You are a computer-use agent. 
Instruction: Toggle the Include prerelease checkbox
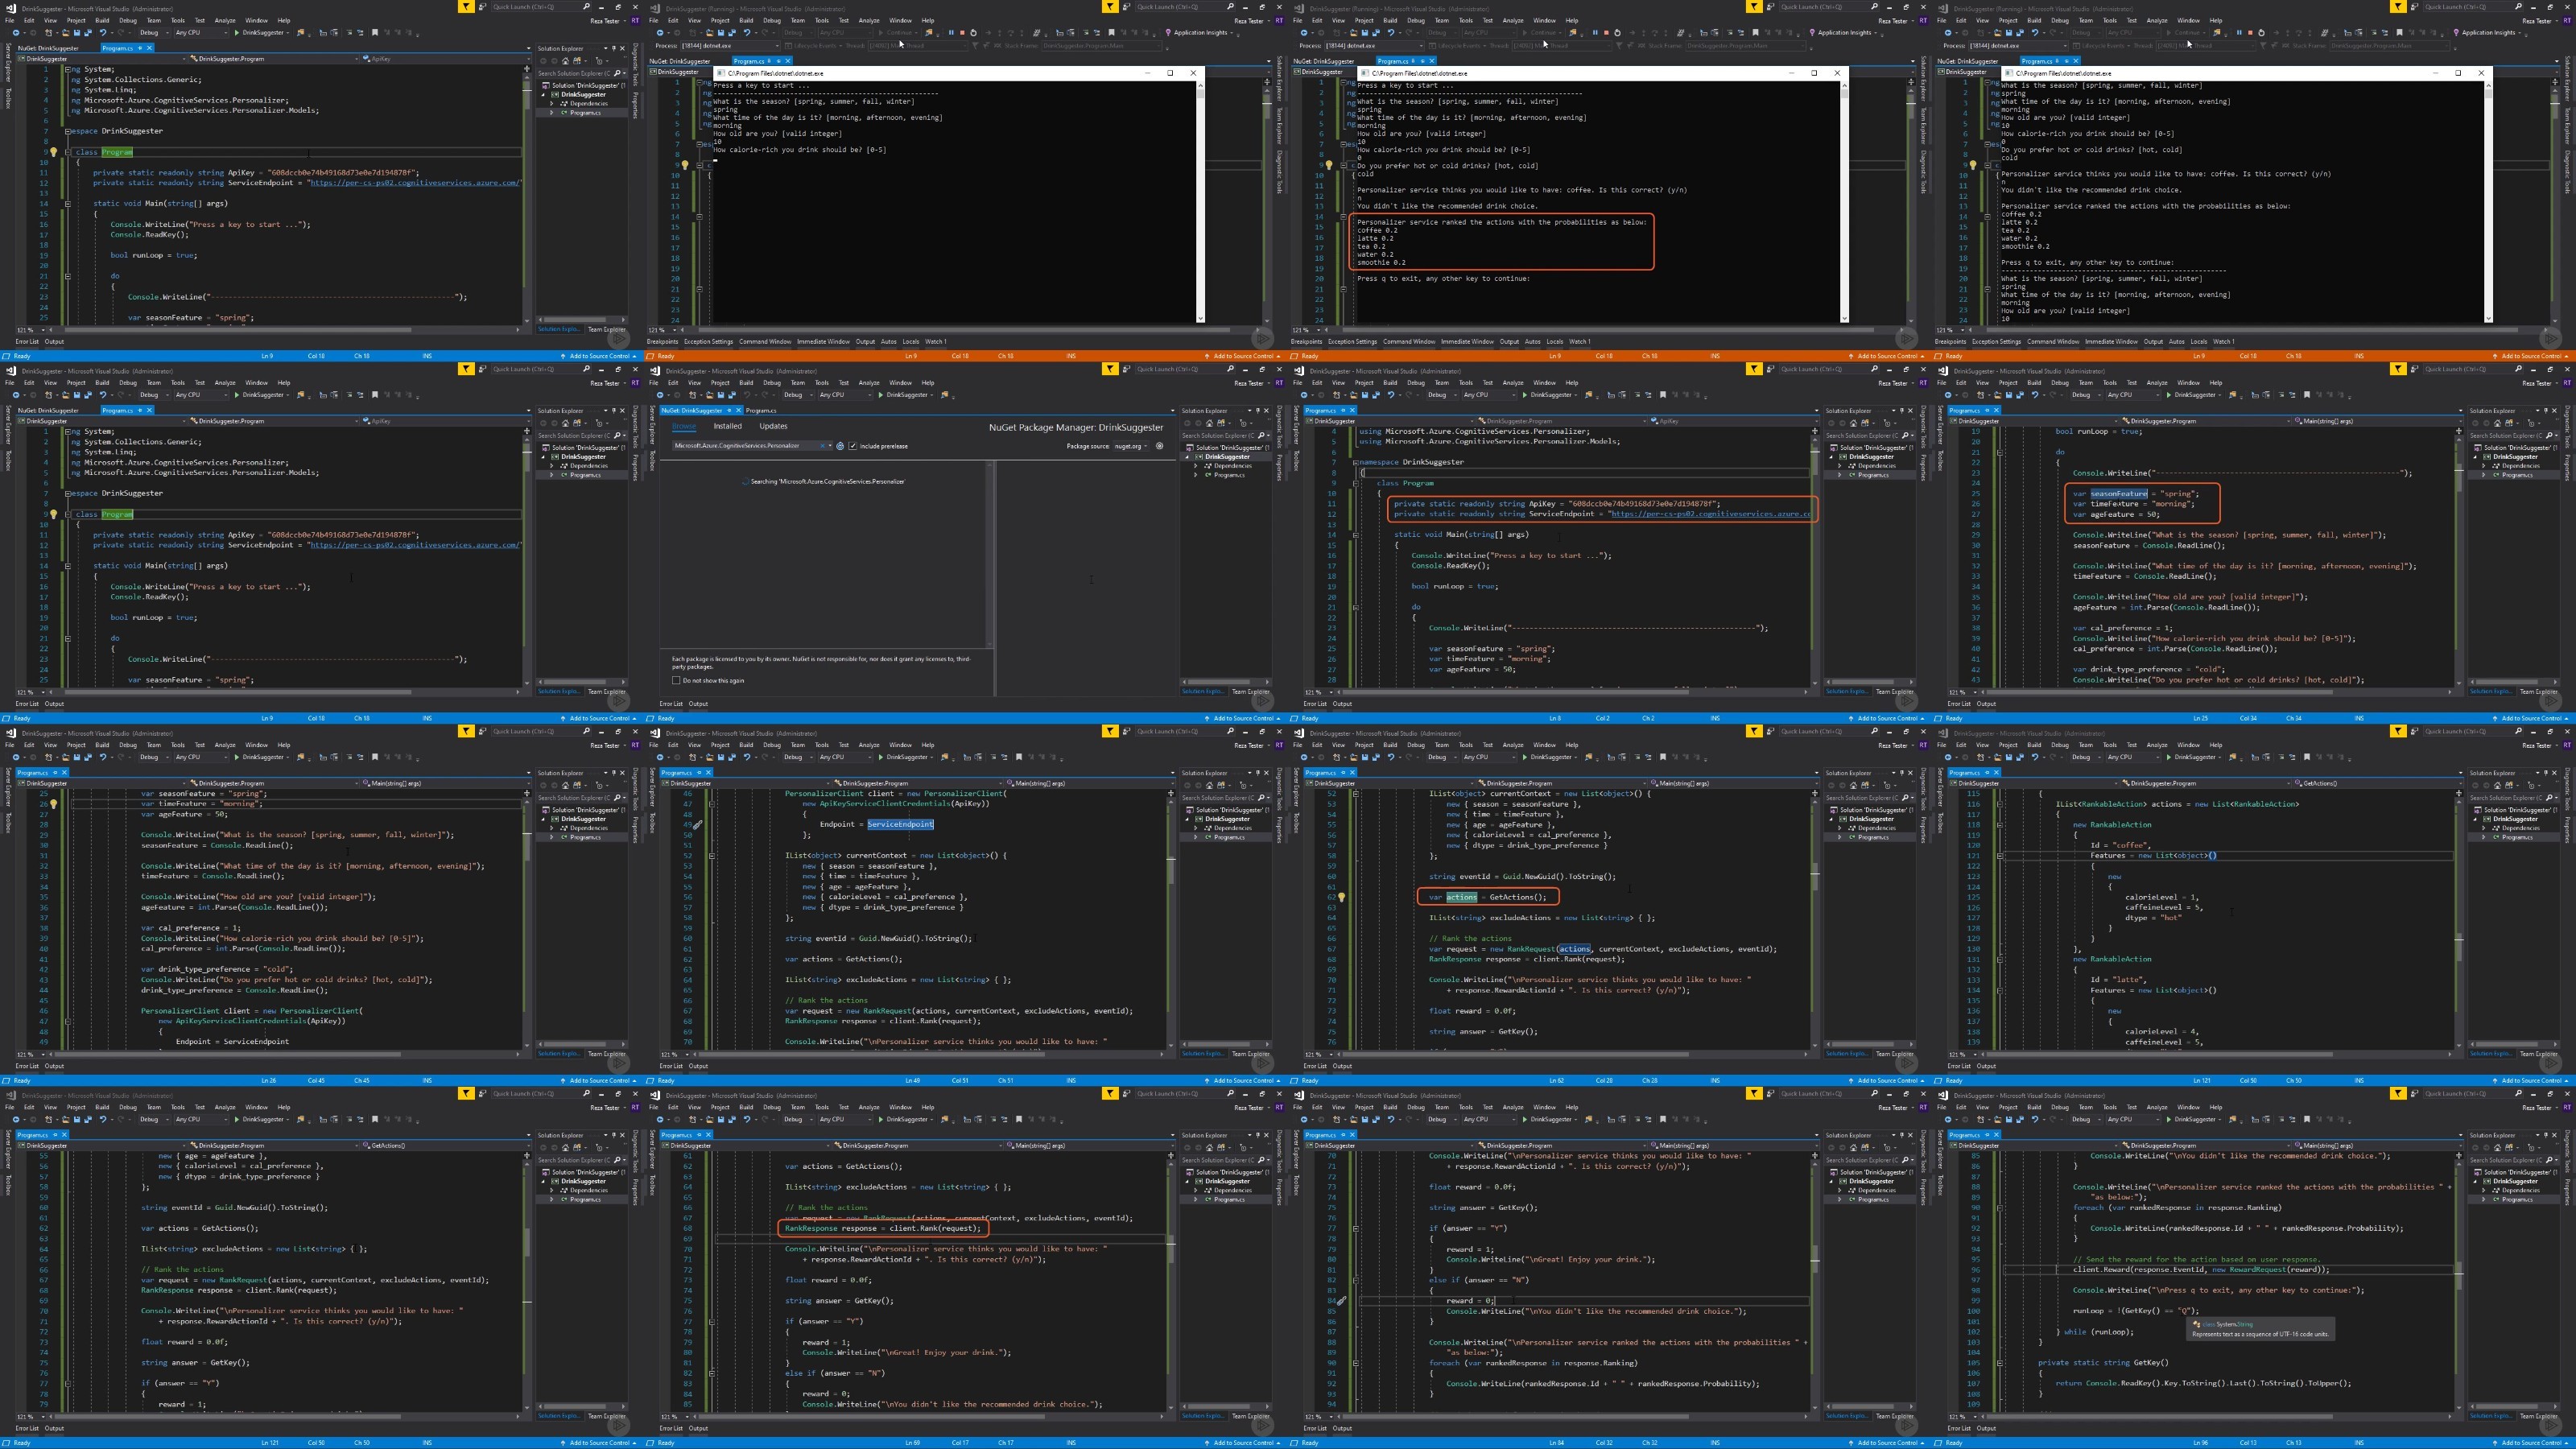pyautogui.click(x=853, y=446)
